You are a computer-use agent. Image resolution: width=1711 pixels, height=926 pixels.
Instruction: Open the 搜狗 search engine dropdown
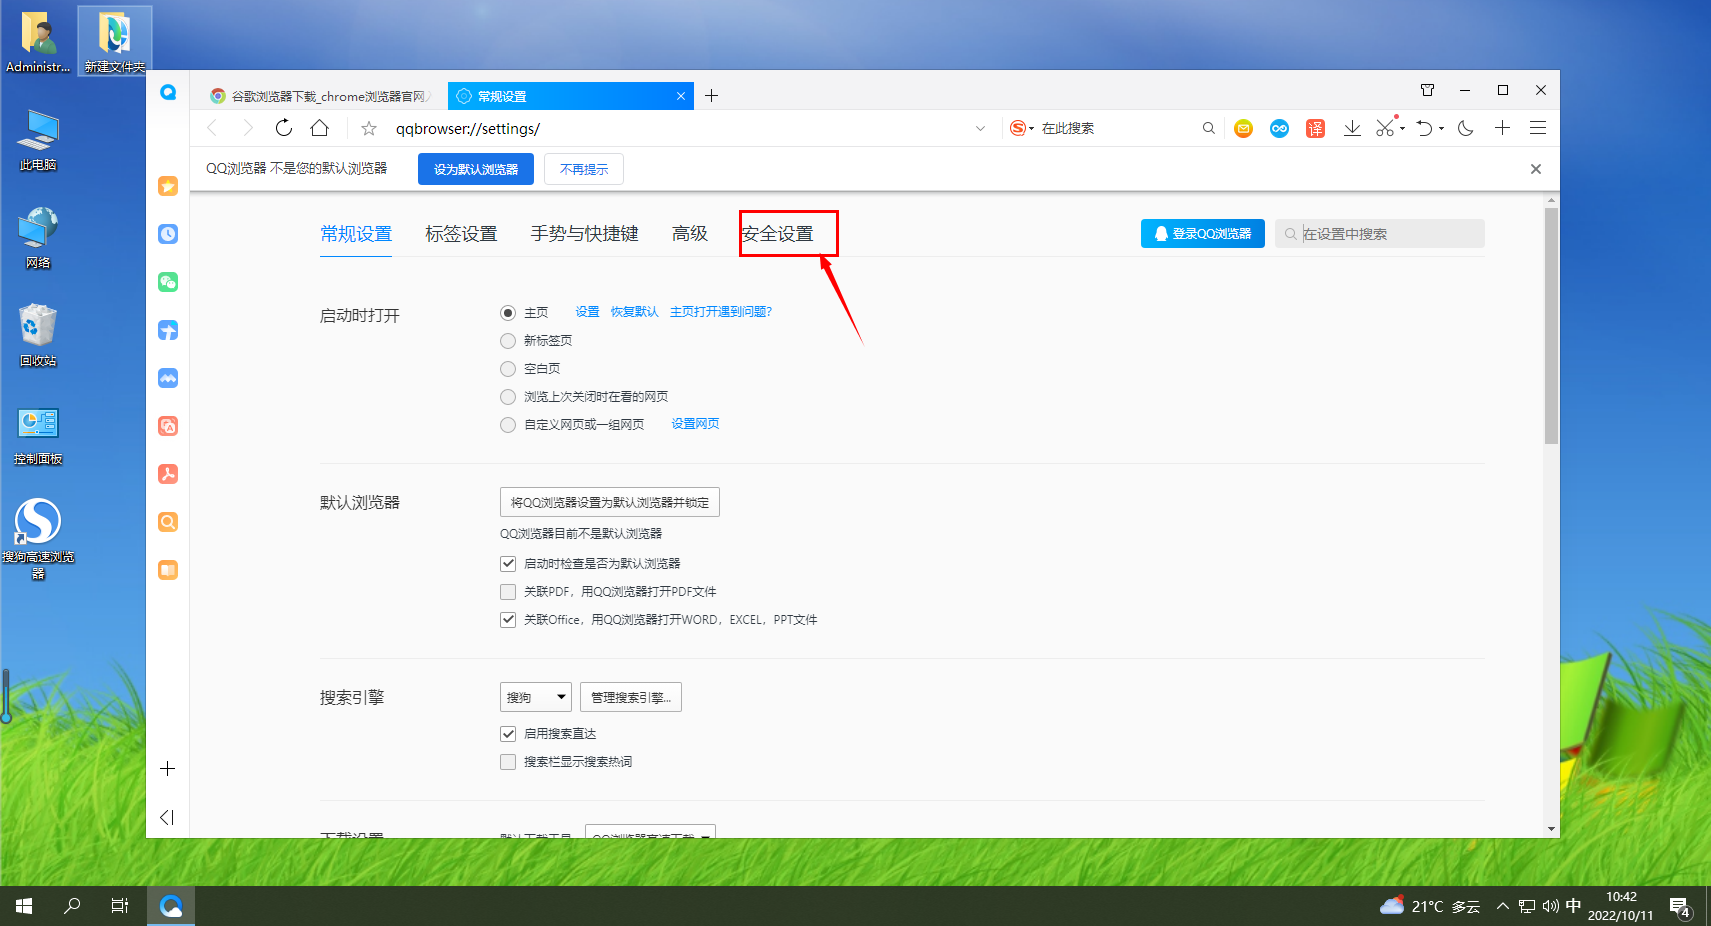(x=535, y=697)
